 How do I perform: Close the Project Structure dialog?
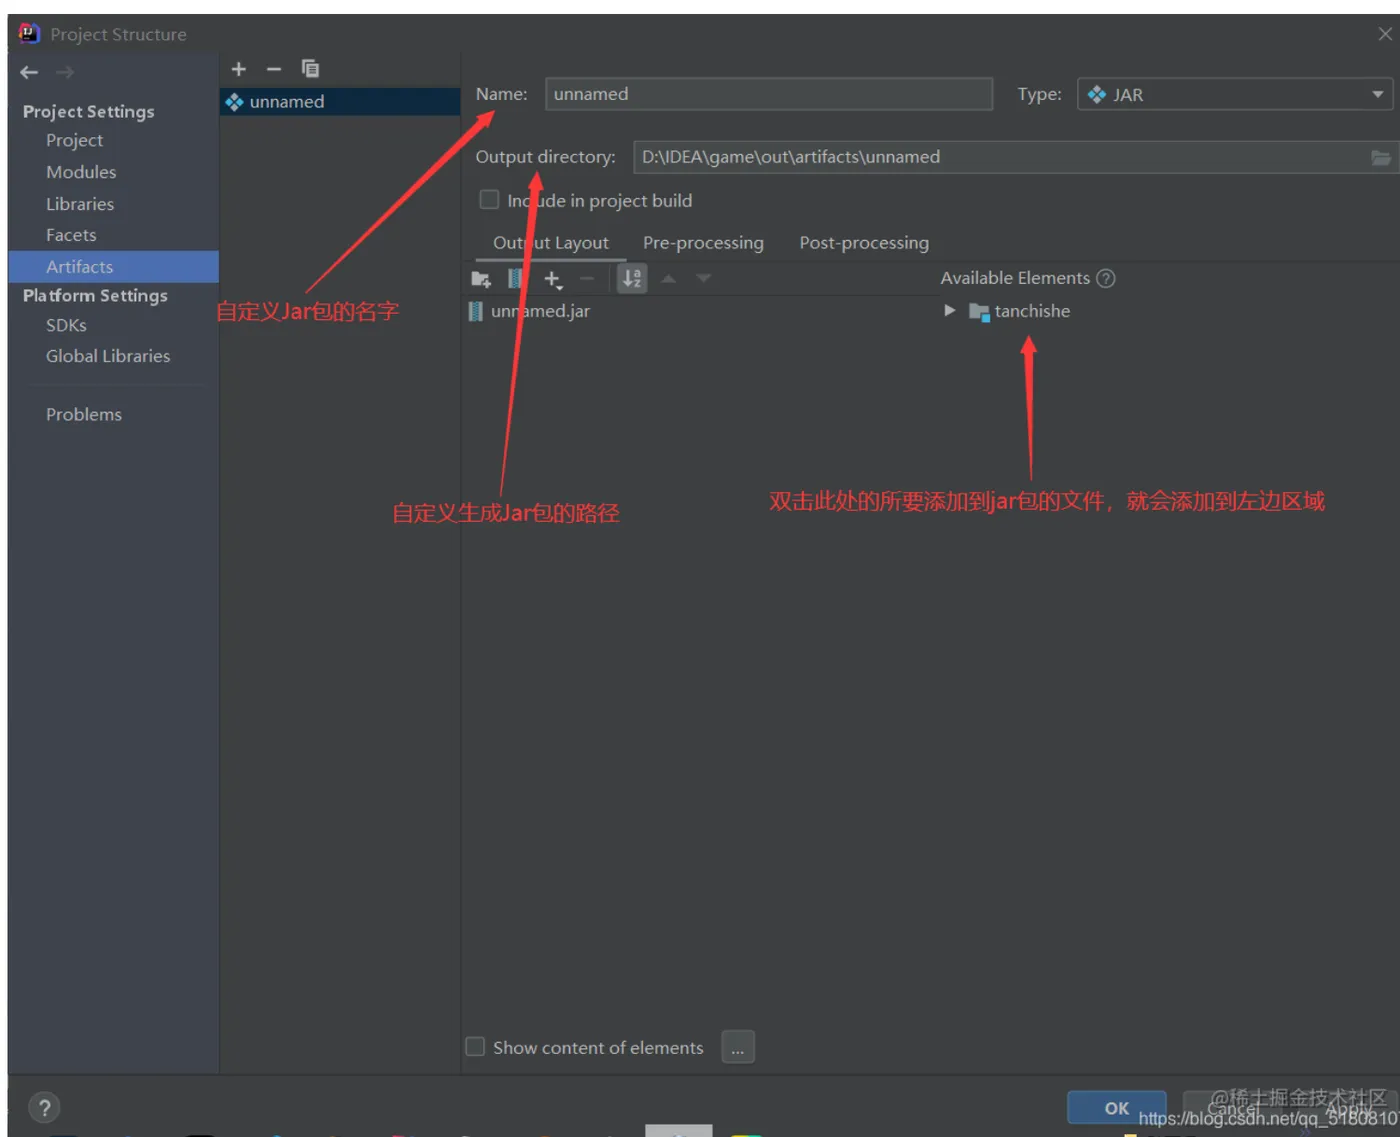point(1385,34)
